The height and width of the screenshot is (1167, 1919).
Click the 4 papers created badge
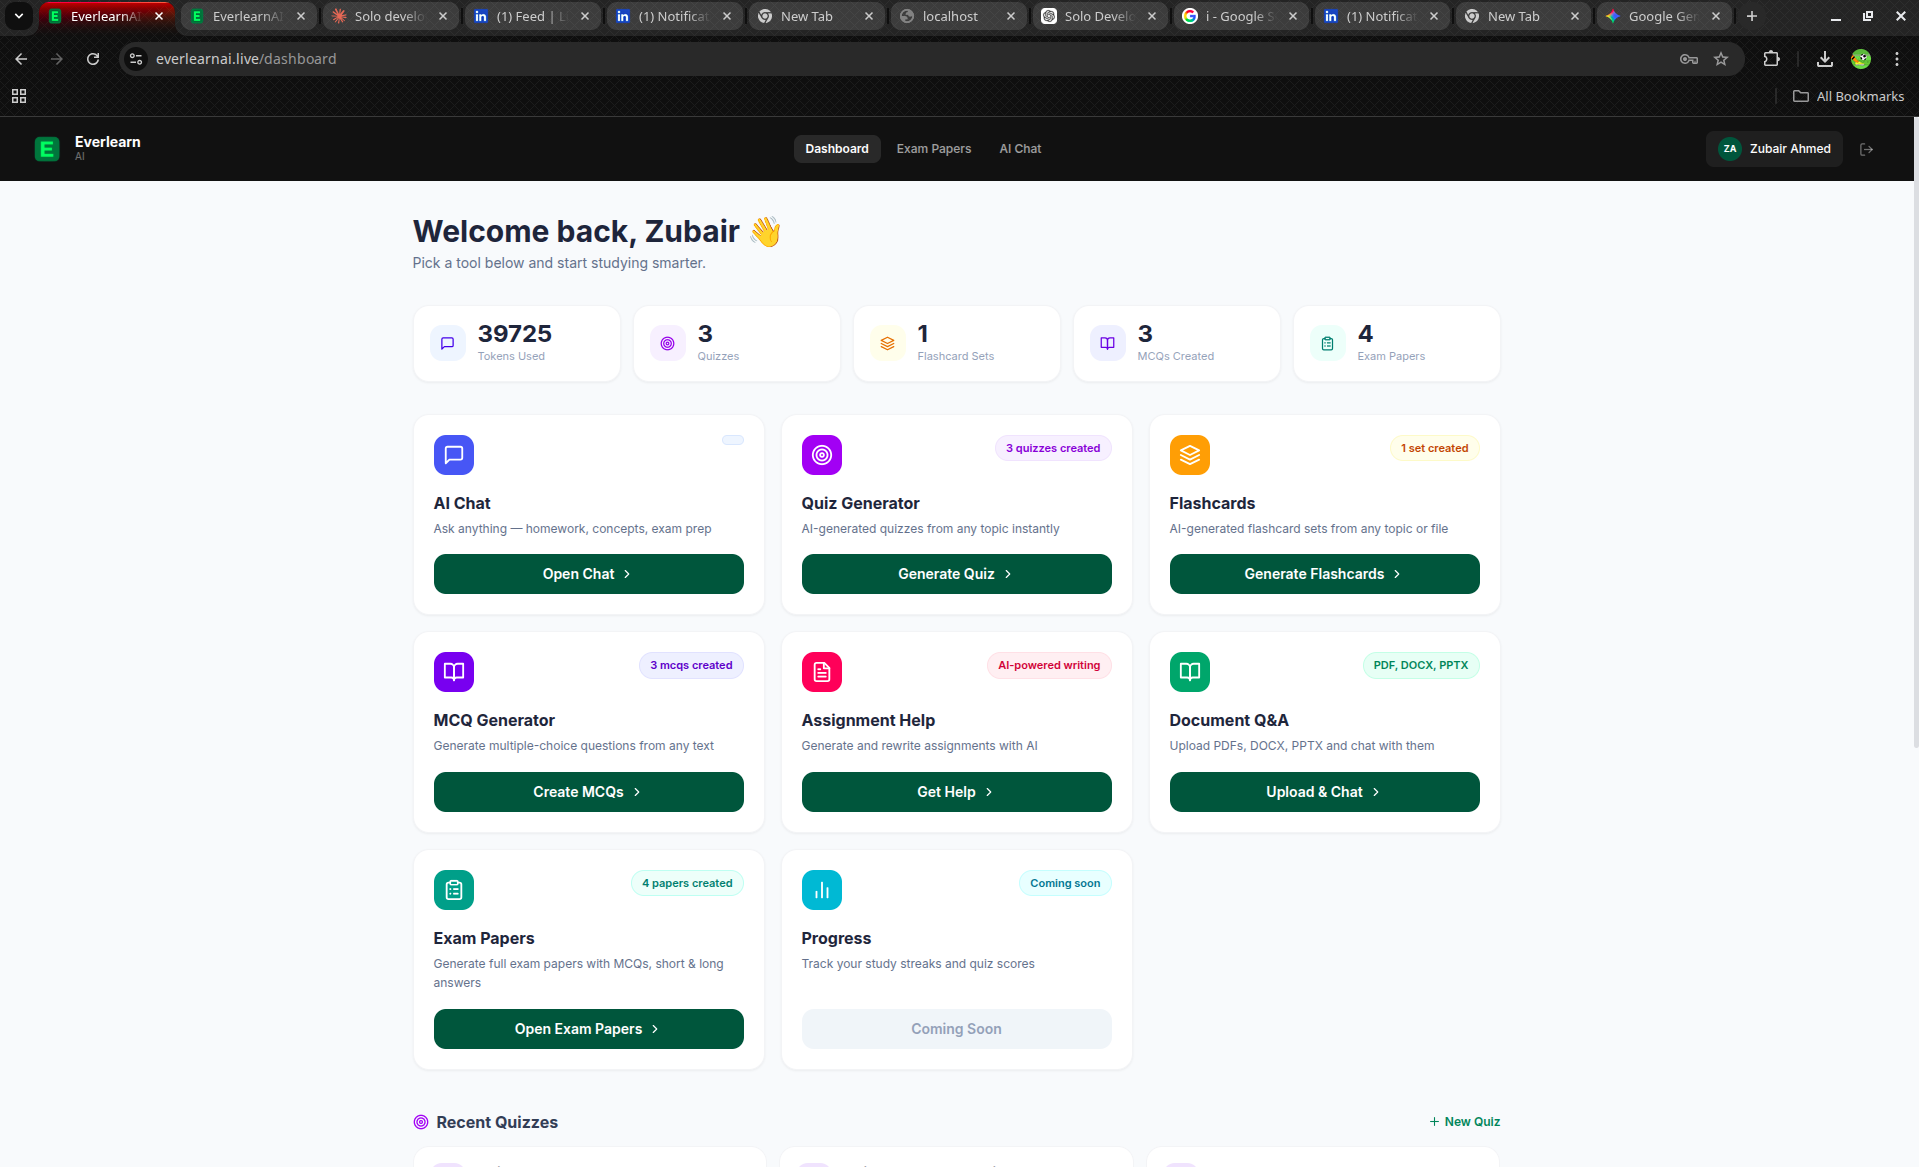687,883
